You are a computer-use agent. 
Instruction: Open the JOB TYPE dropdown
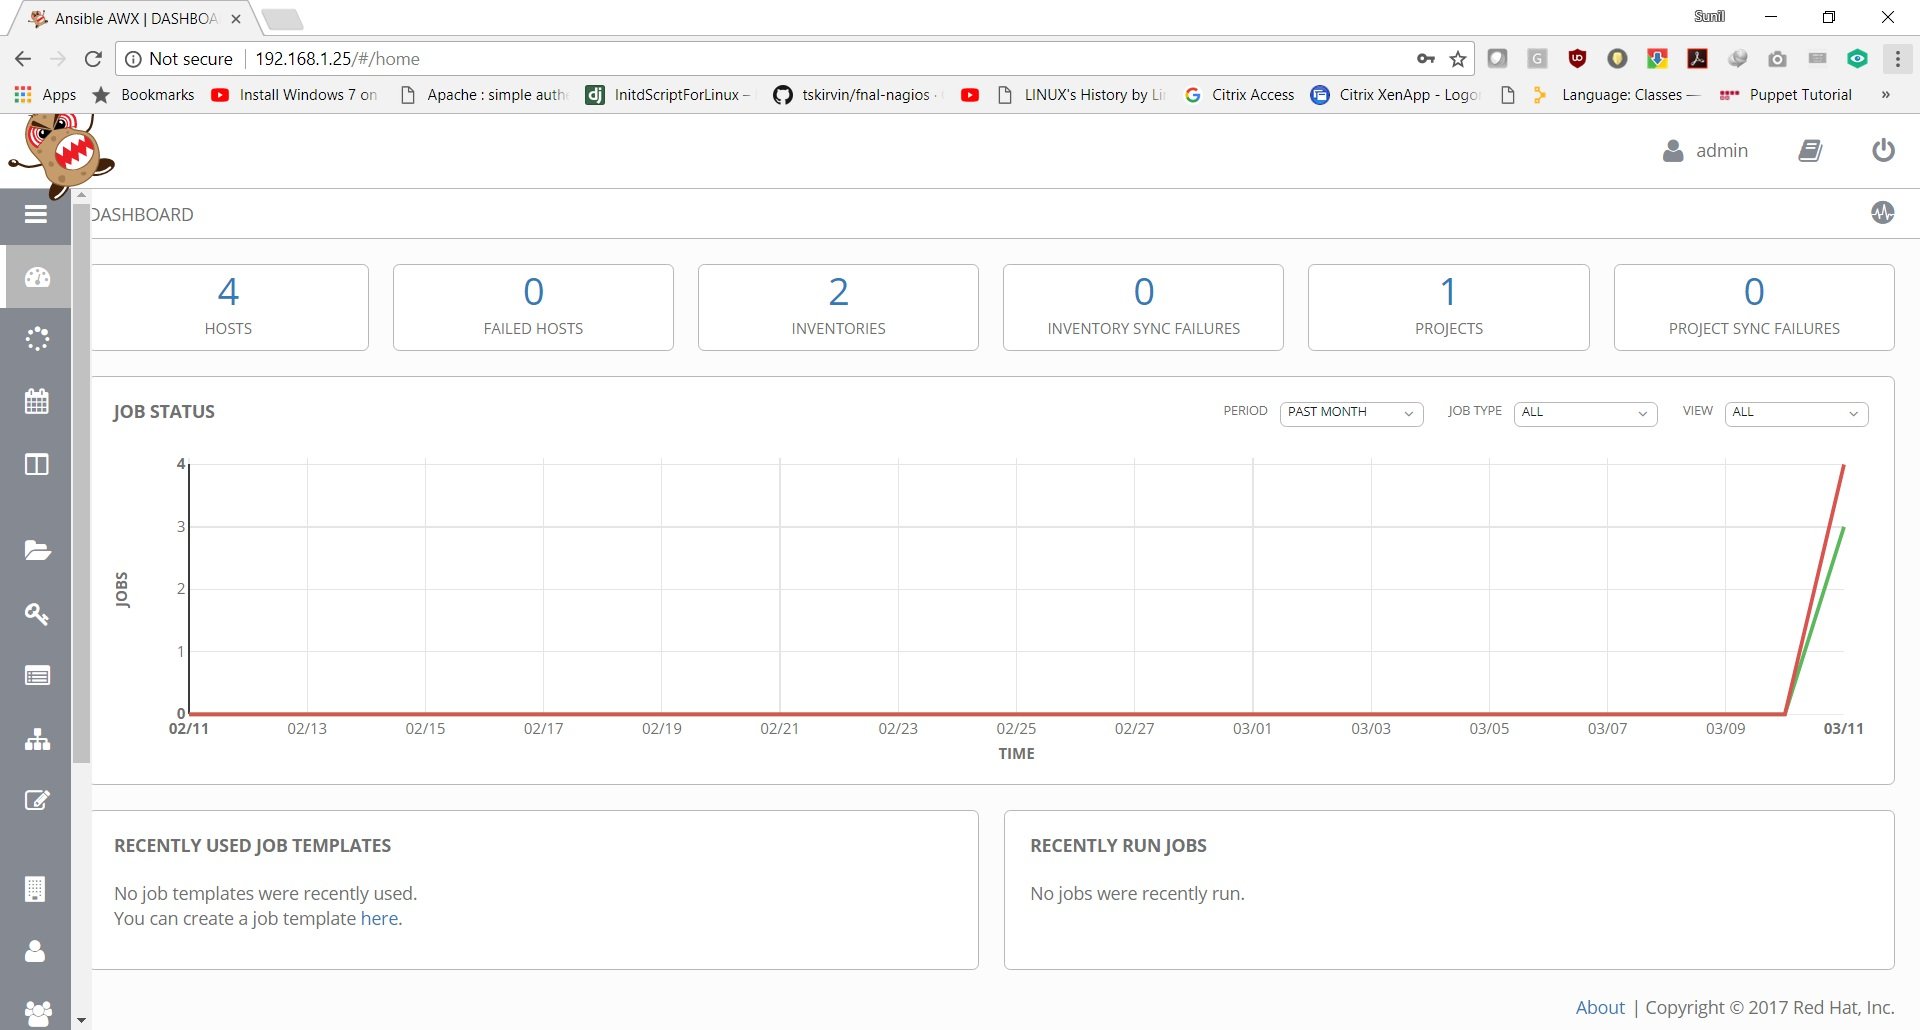pyautogui.click(x=1585, y=413)
